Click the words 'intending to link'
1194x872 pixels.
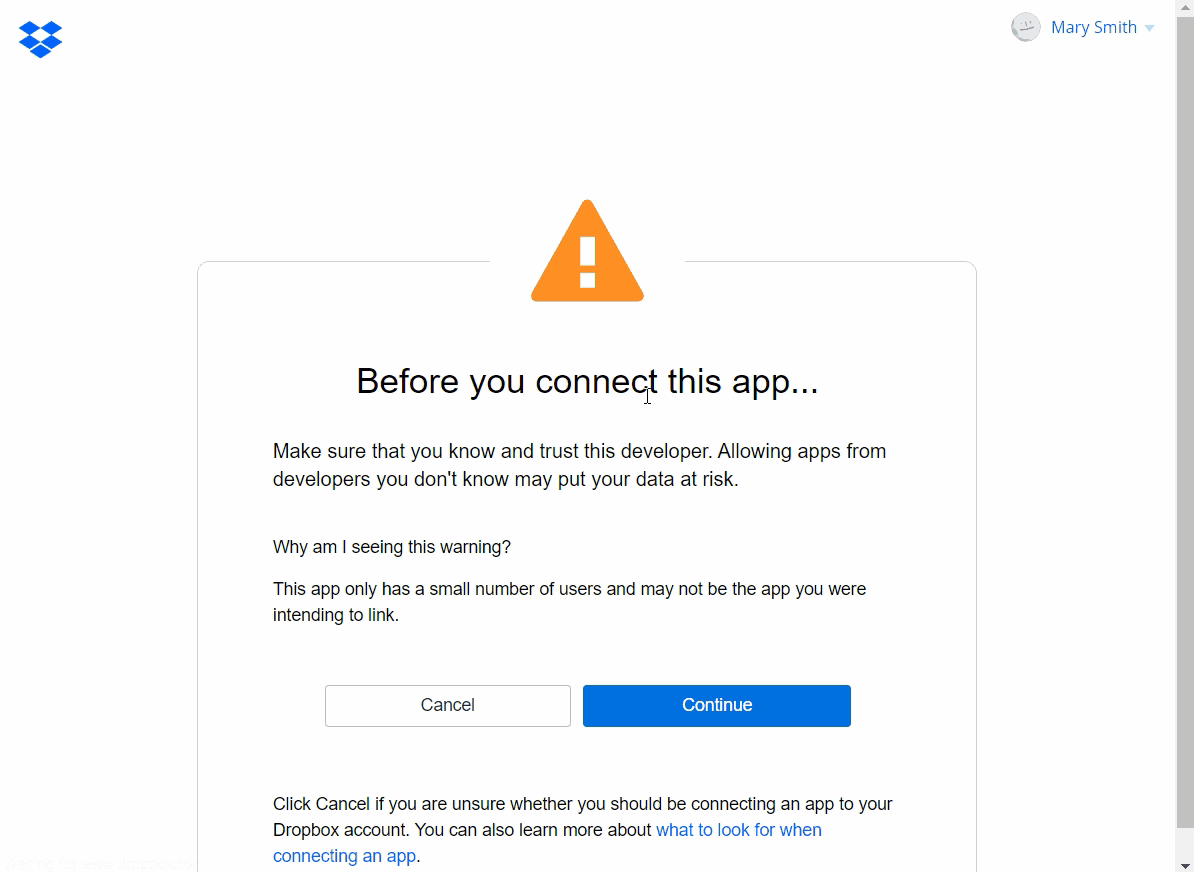coord(335,615)
